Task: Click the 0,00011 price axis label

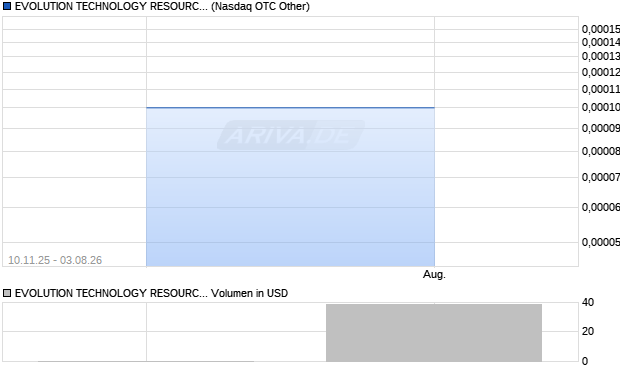Action: pyautogui.click(x=601, y=89)
